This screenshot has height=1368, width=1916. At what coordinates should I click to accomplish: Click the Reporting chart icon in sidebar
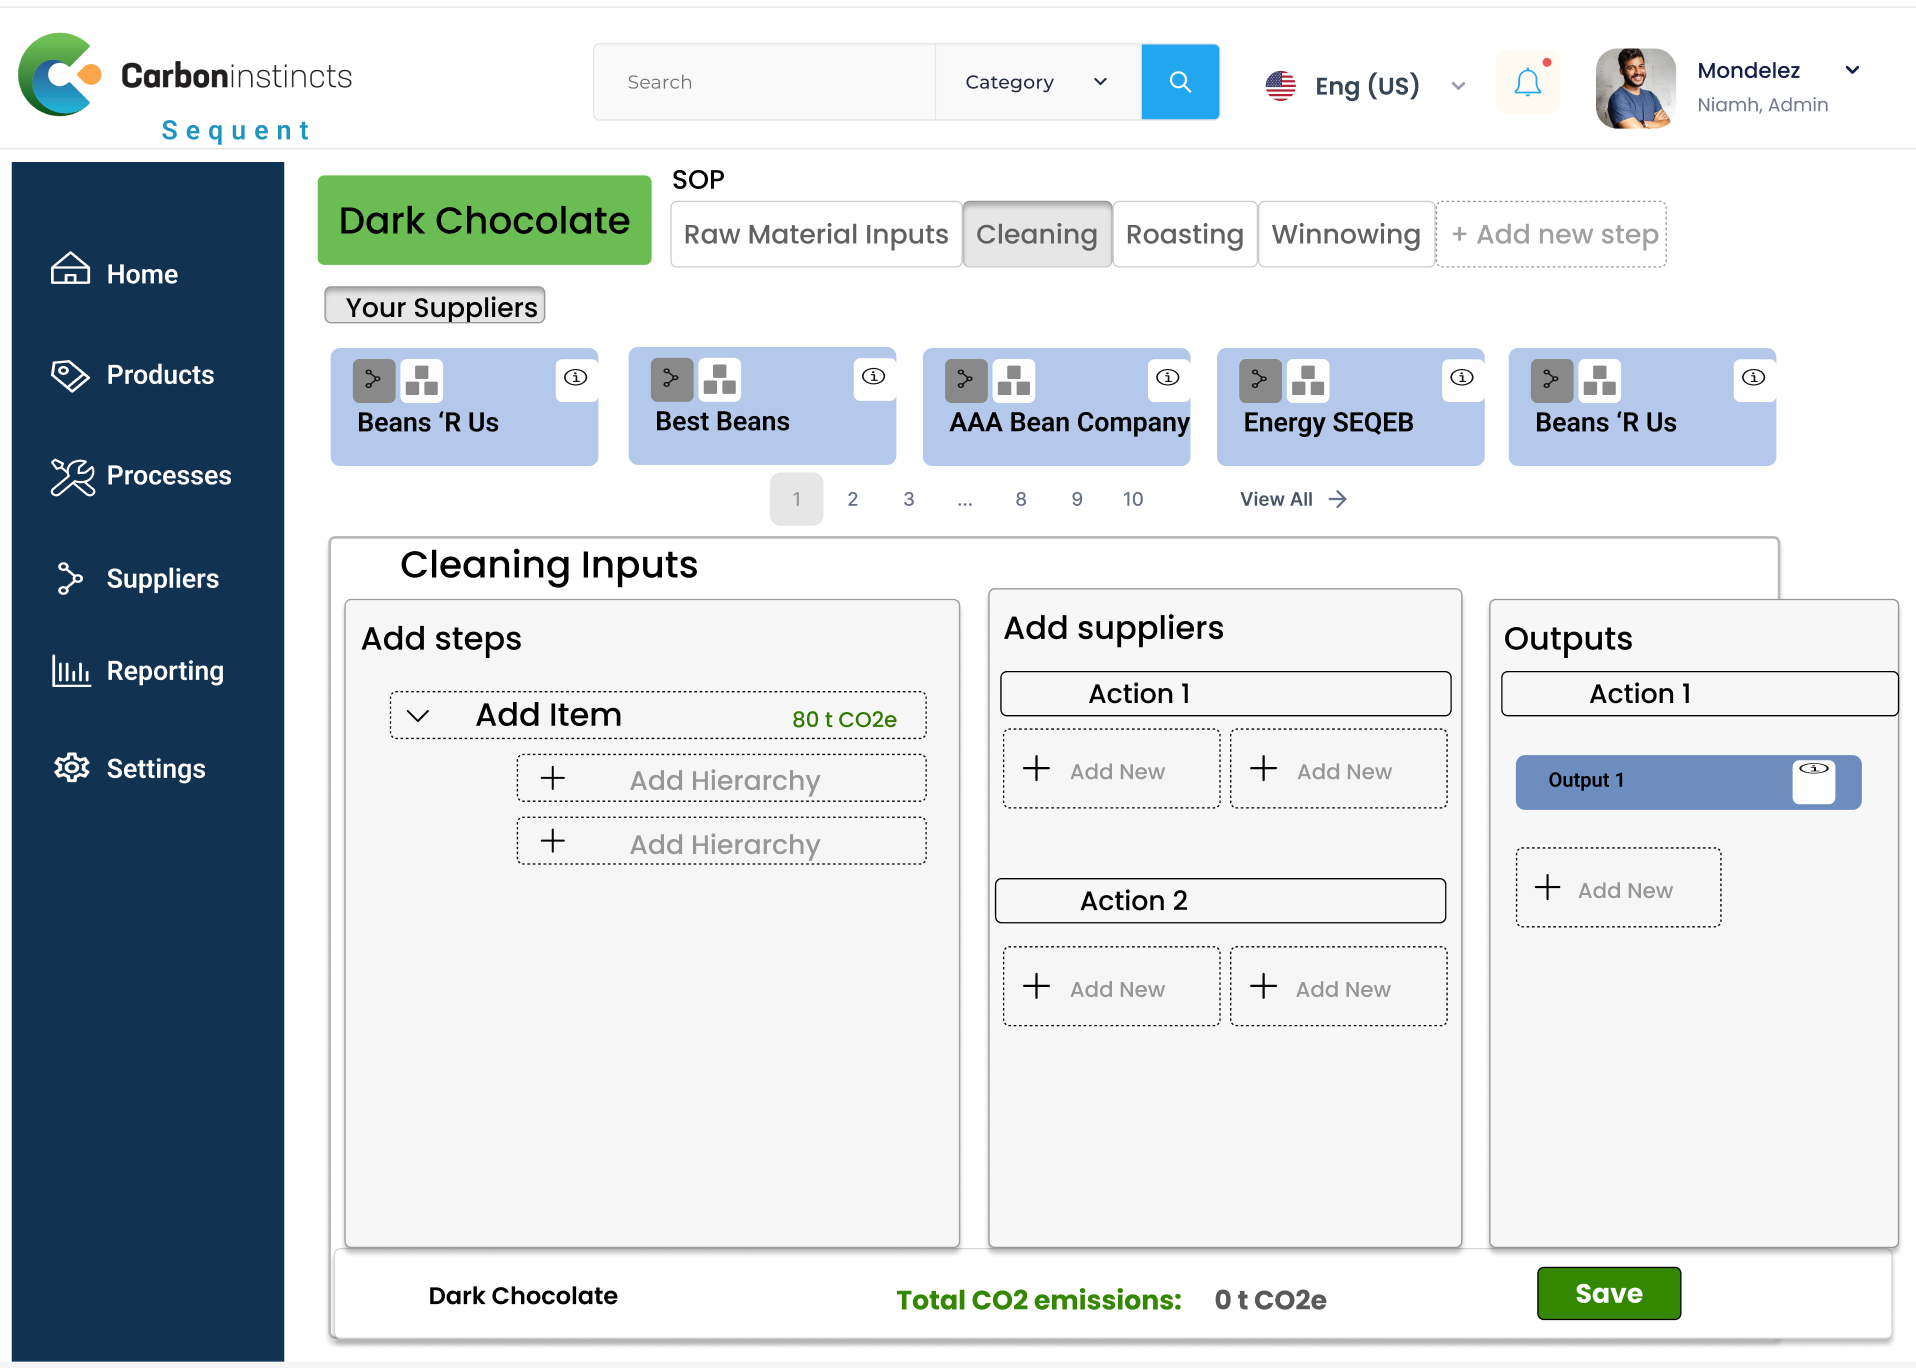71,671
